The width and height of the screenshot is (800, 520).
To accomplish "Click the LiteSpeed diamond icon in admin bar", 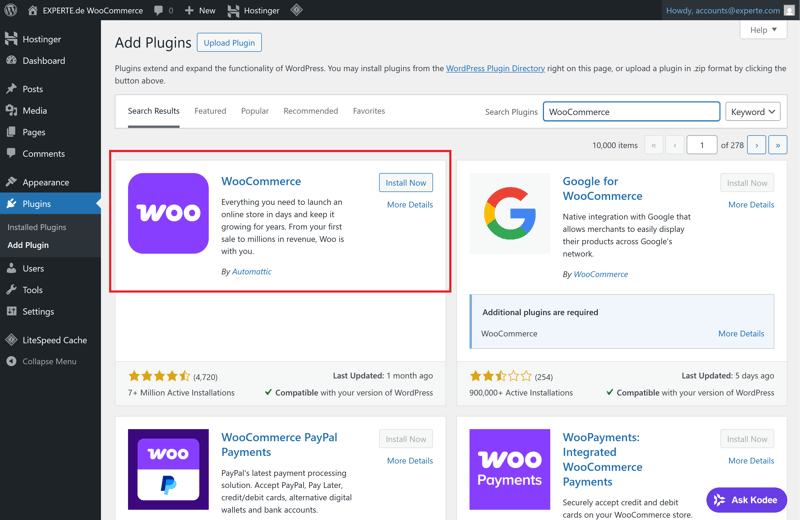I will pos(296,10).
